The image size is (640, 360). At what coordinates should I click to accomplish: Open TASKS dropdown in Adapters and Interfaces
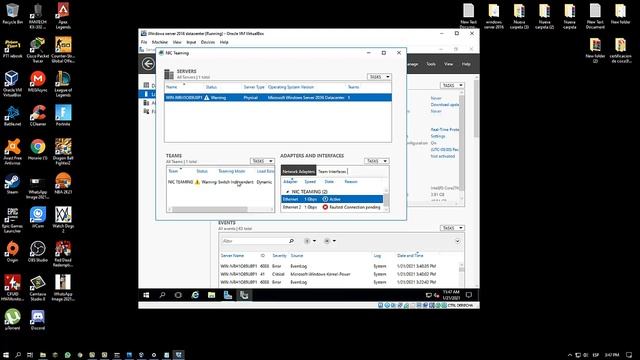(376, 161)
